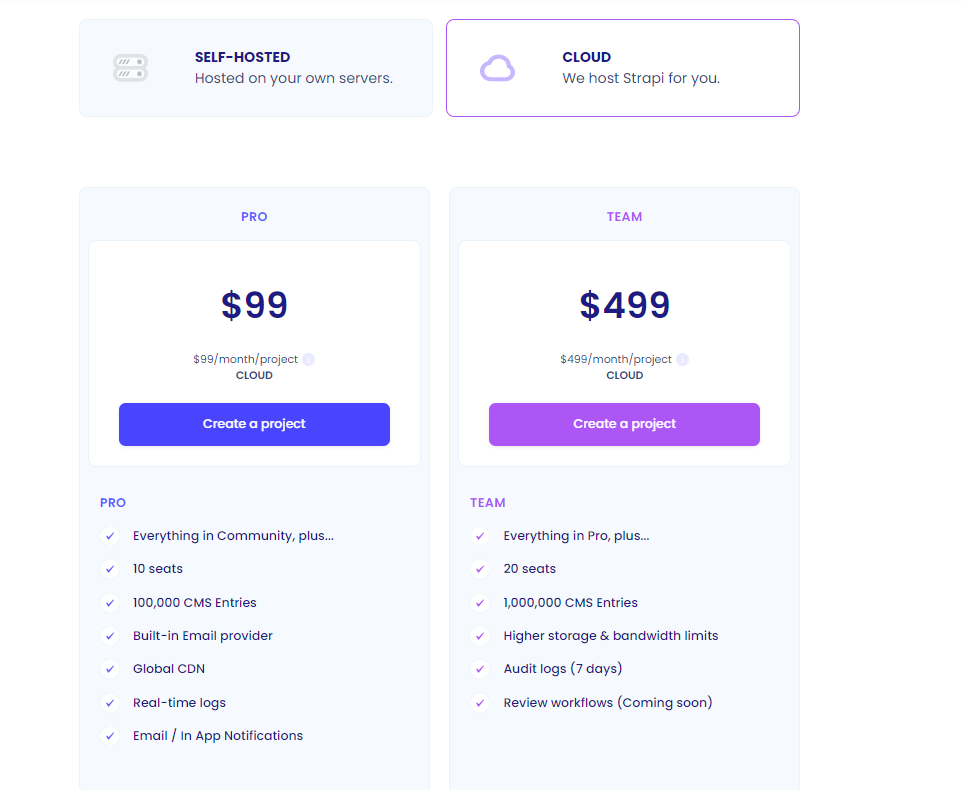
Task: Expand Review workflows (Coming soon) item
Action: tap(607, 702)
